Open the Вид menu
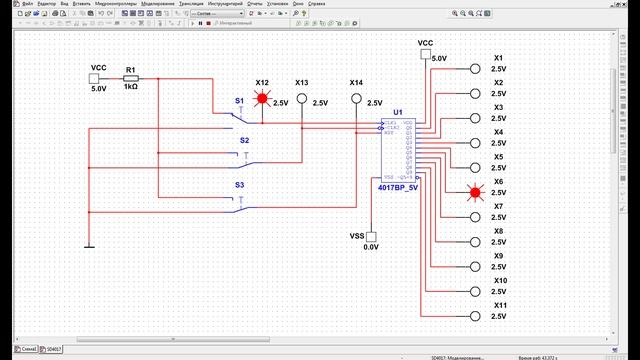The height and width of the screenshot is (360, 640). 64,4
